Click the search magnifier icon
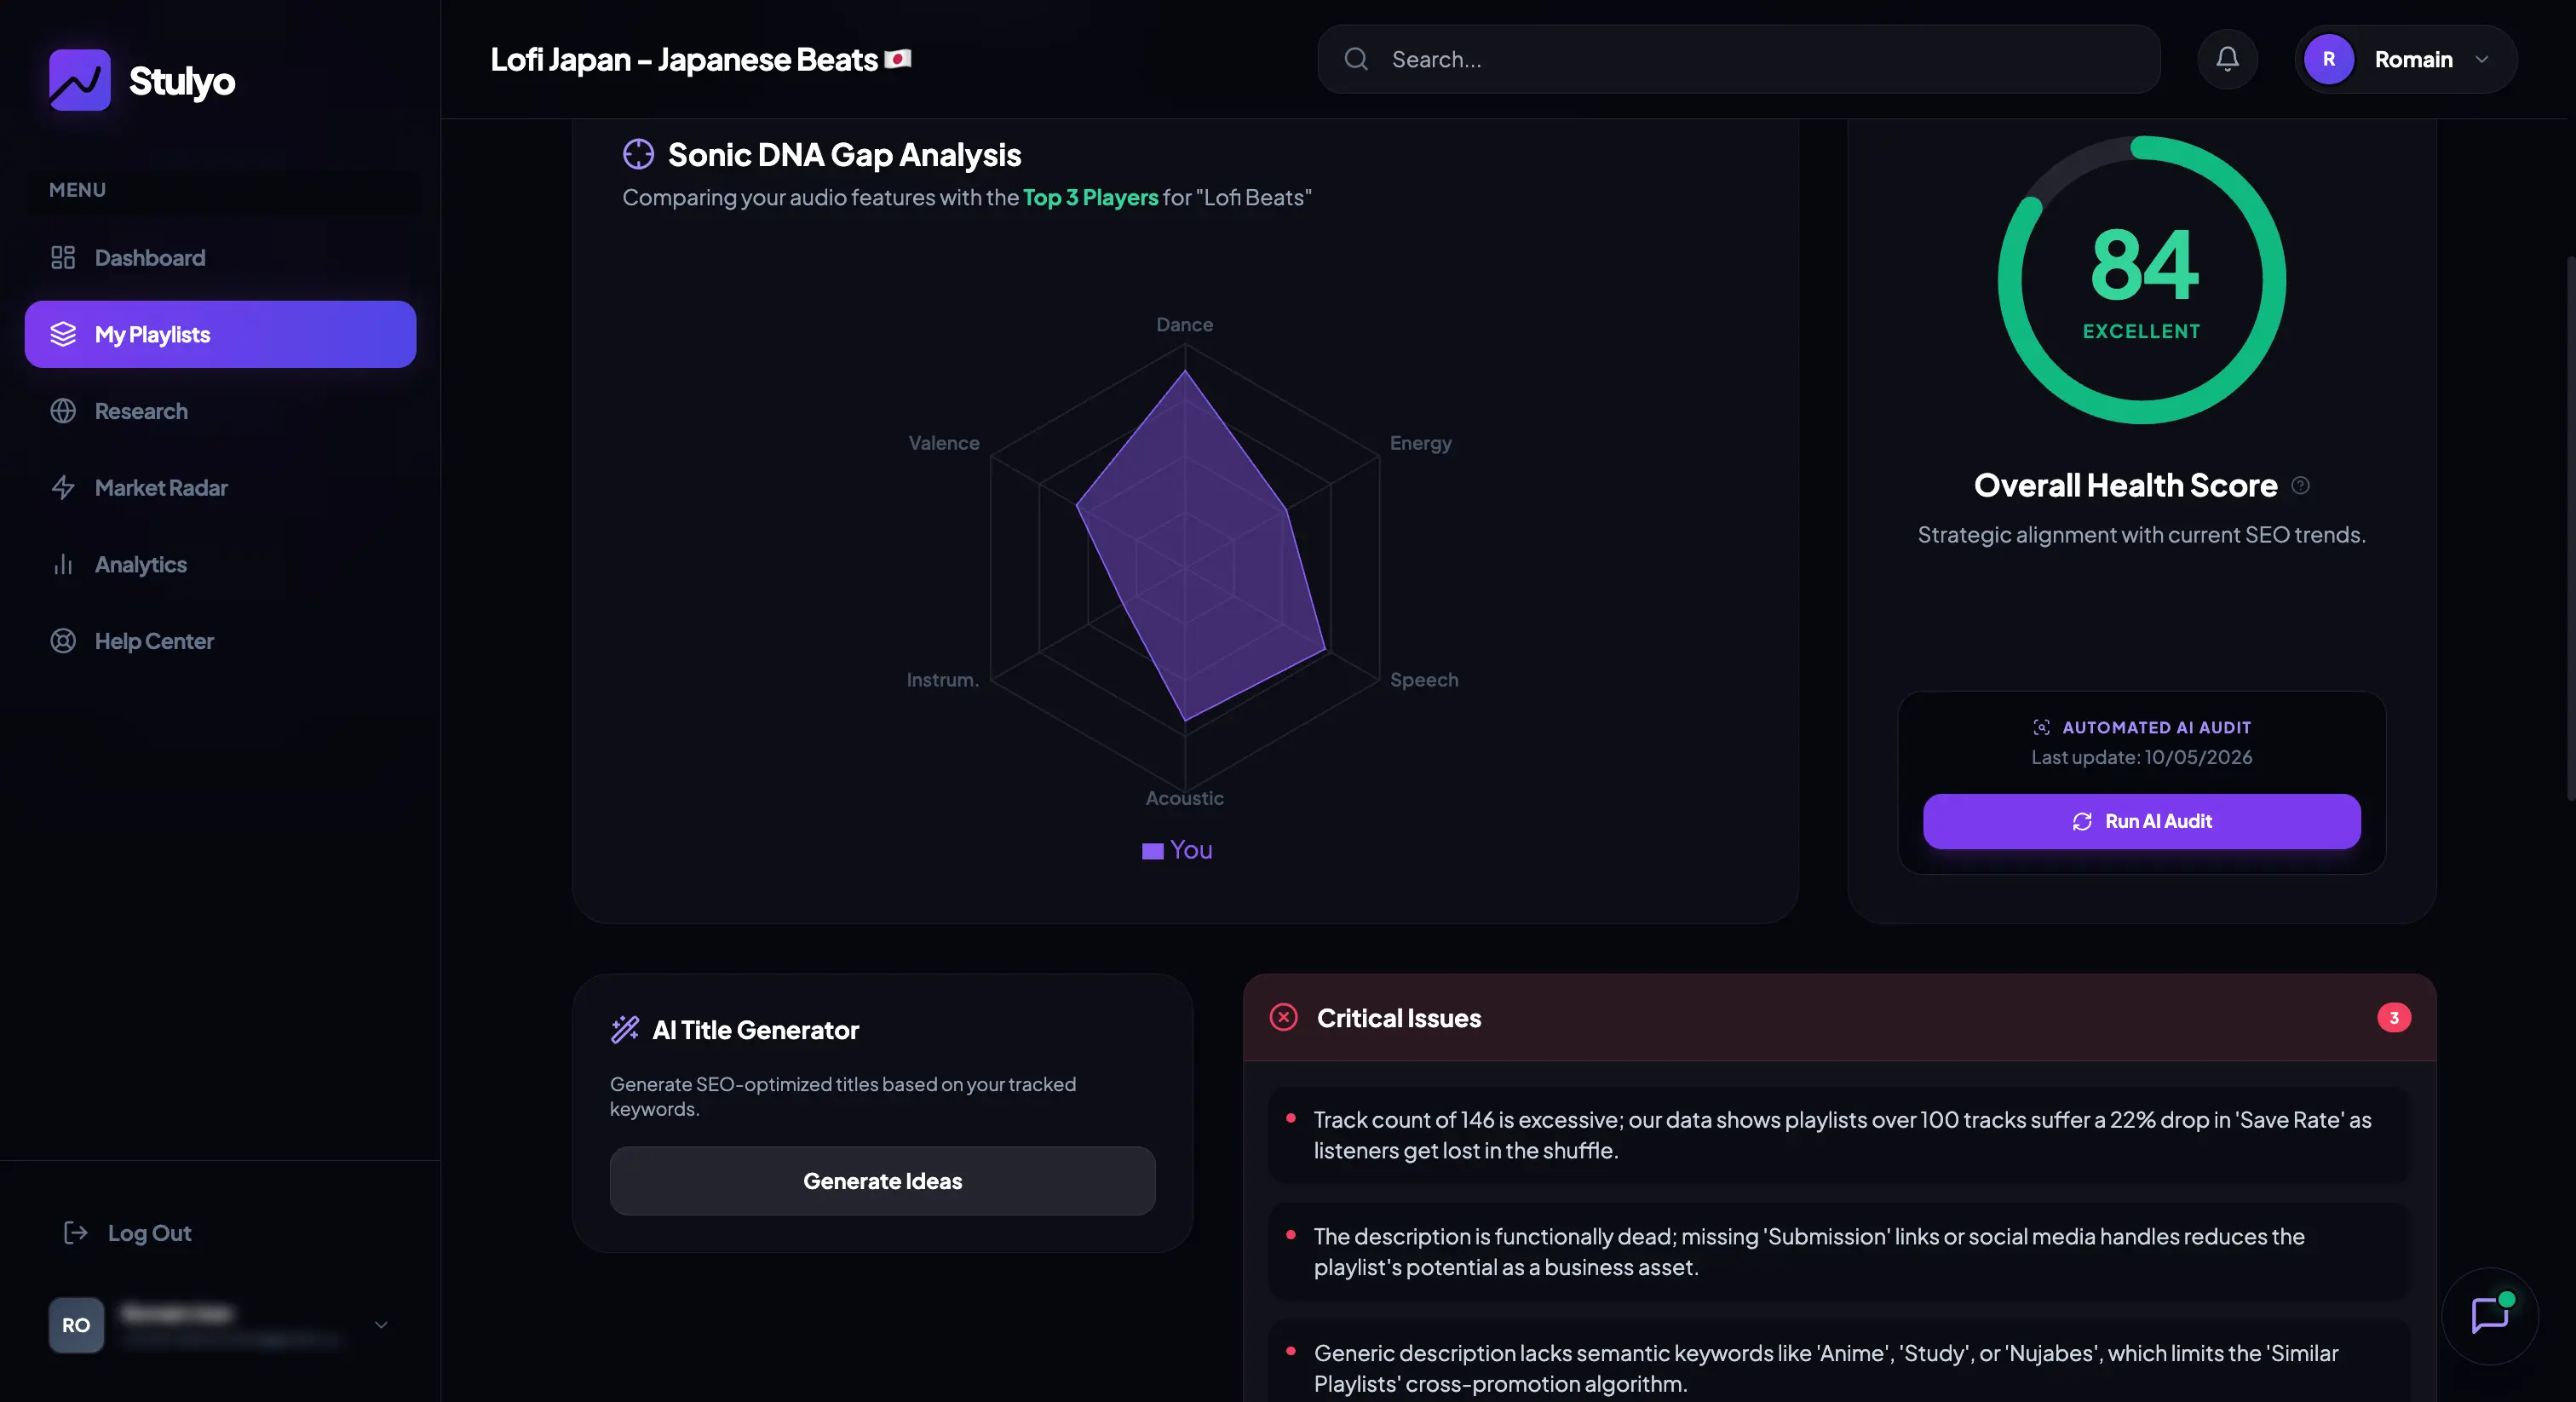The width and height of the screenshot is (2576, 1402). [x=1356, y=59]
